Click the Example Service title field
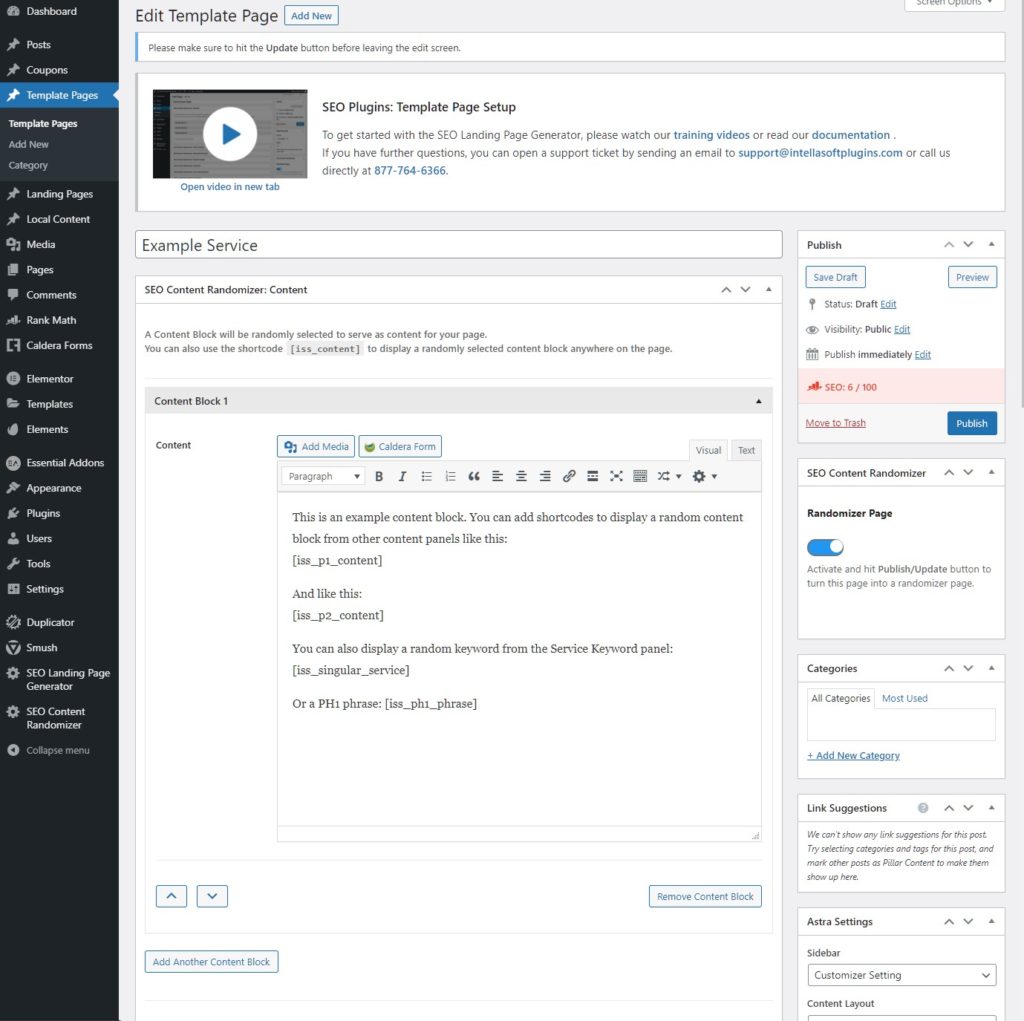The width and height of the screenshot is (1024, 1021). coord(458,245)
